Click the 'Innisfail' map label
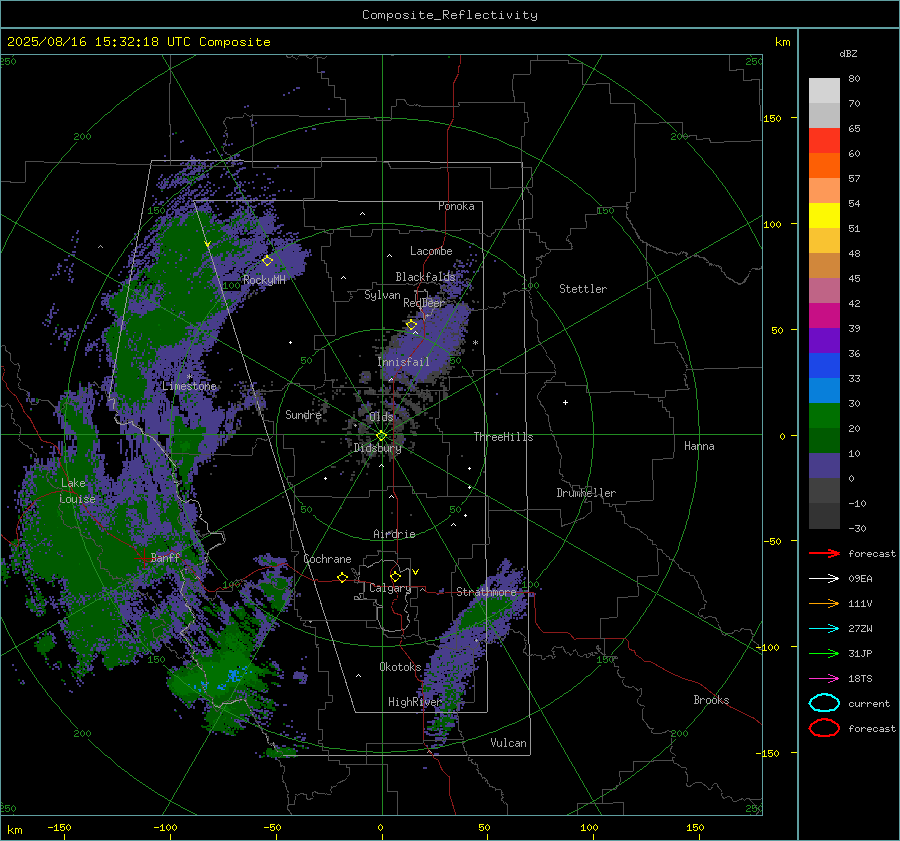The image size is (900, 841). [x=403, y=362]
